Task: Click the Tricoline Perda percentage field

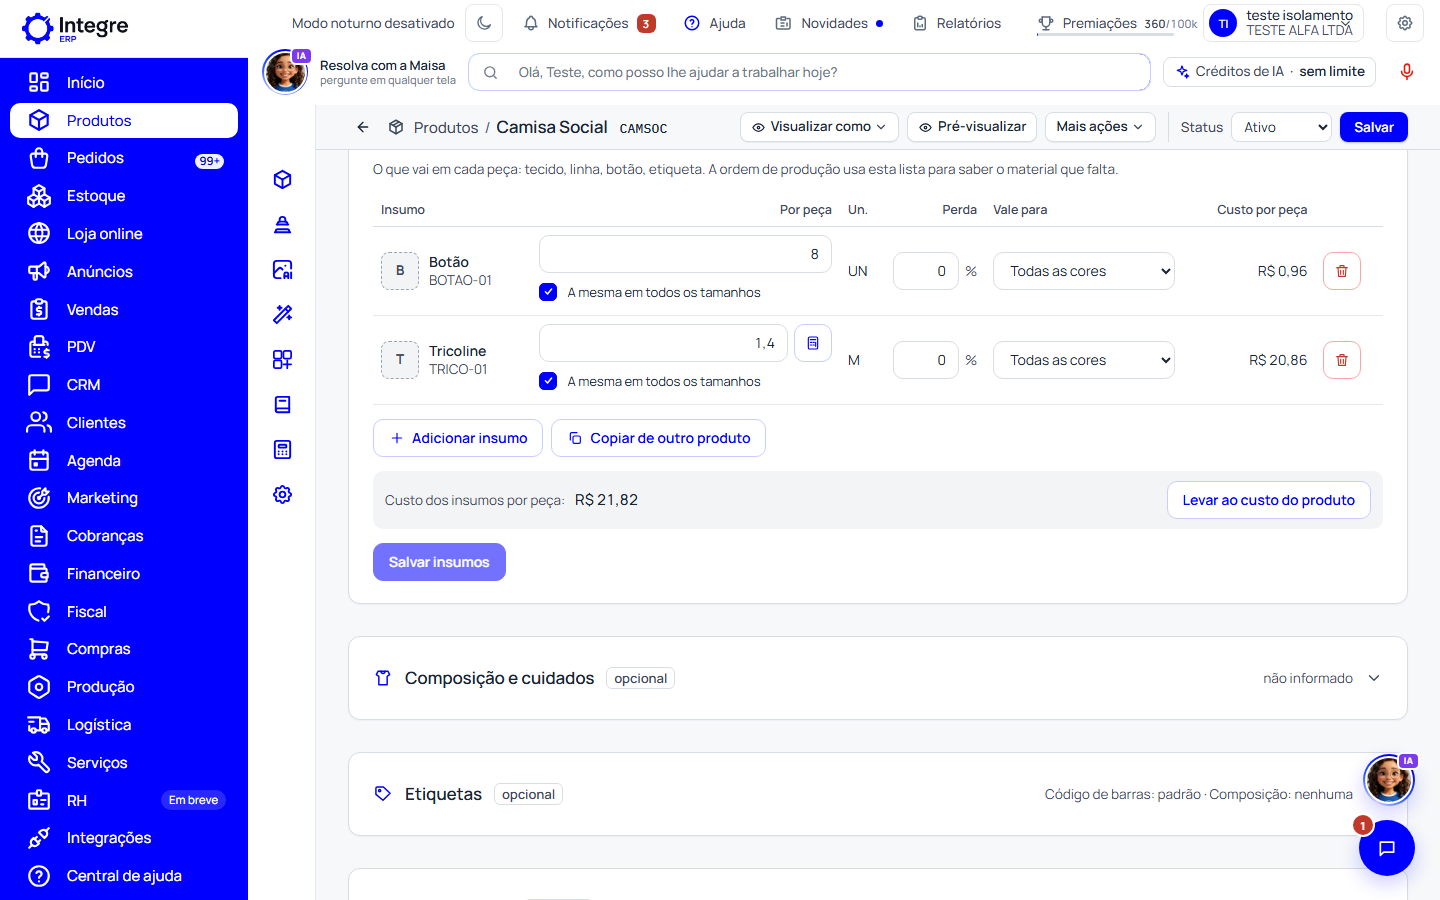Action: click(x=926, y=360)
